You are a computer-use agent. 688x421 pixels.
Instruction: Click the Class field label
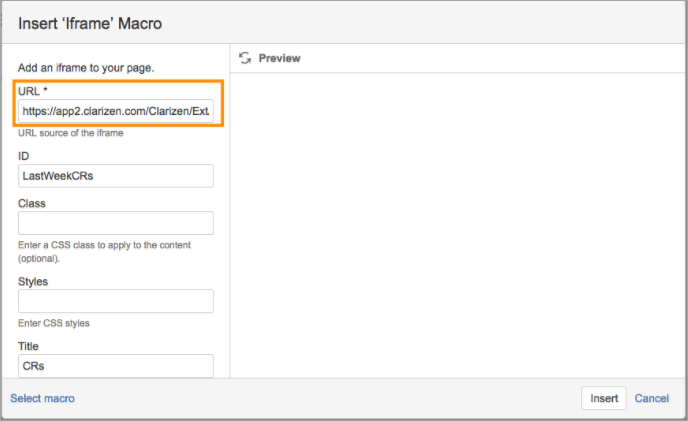pos(32,203)
